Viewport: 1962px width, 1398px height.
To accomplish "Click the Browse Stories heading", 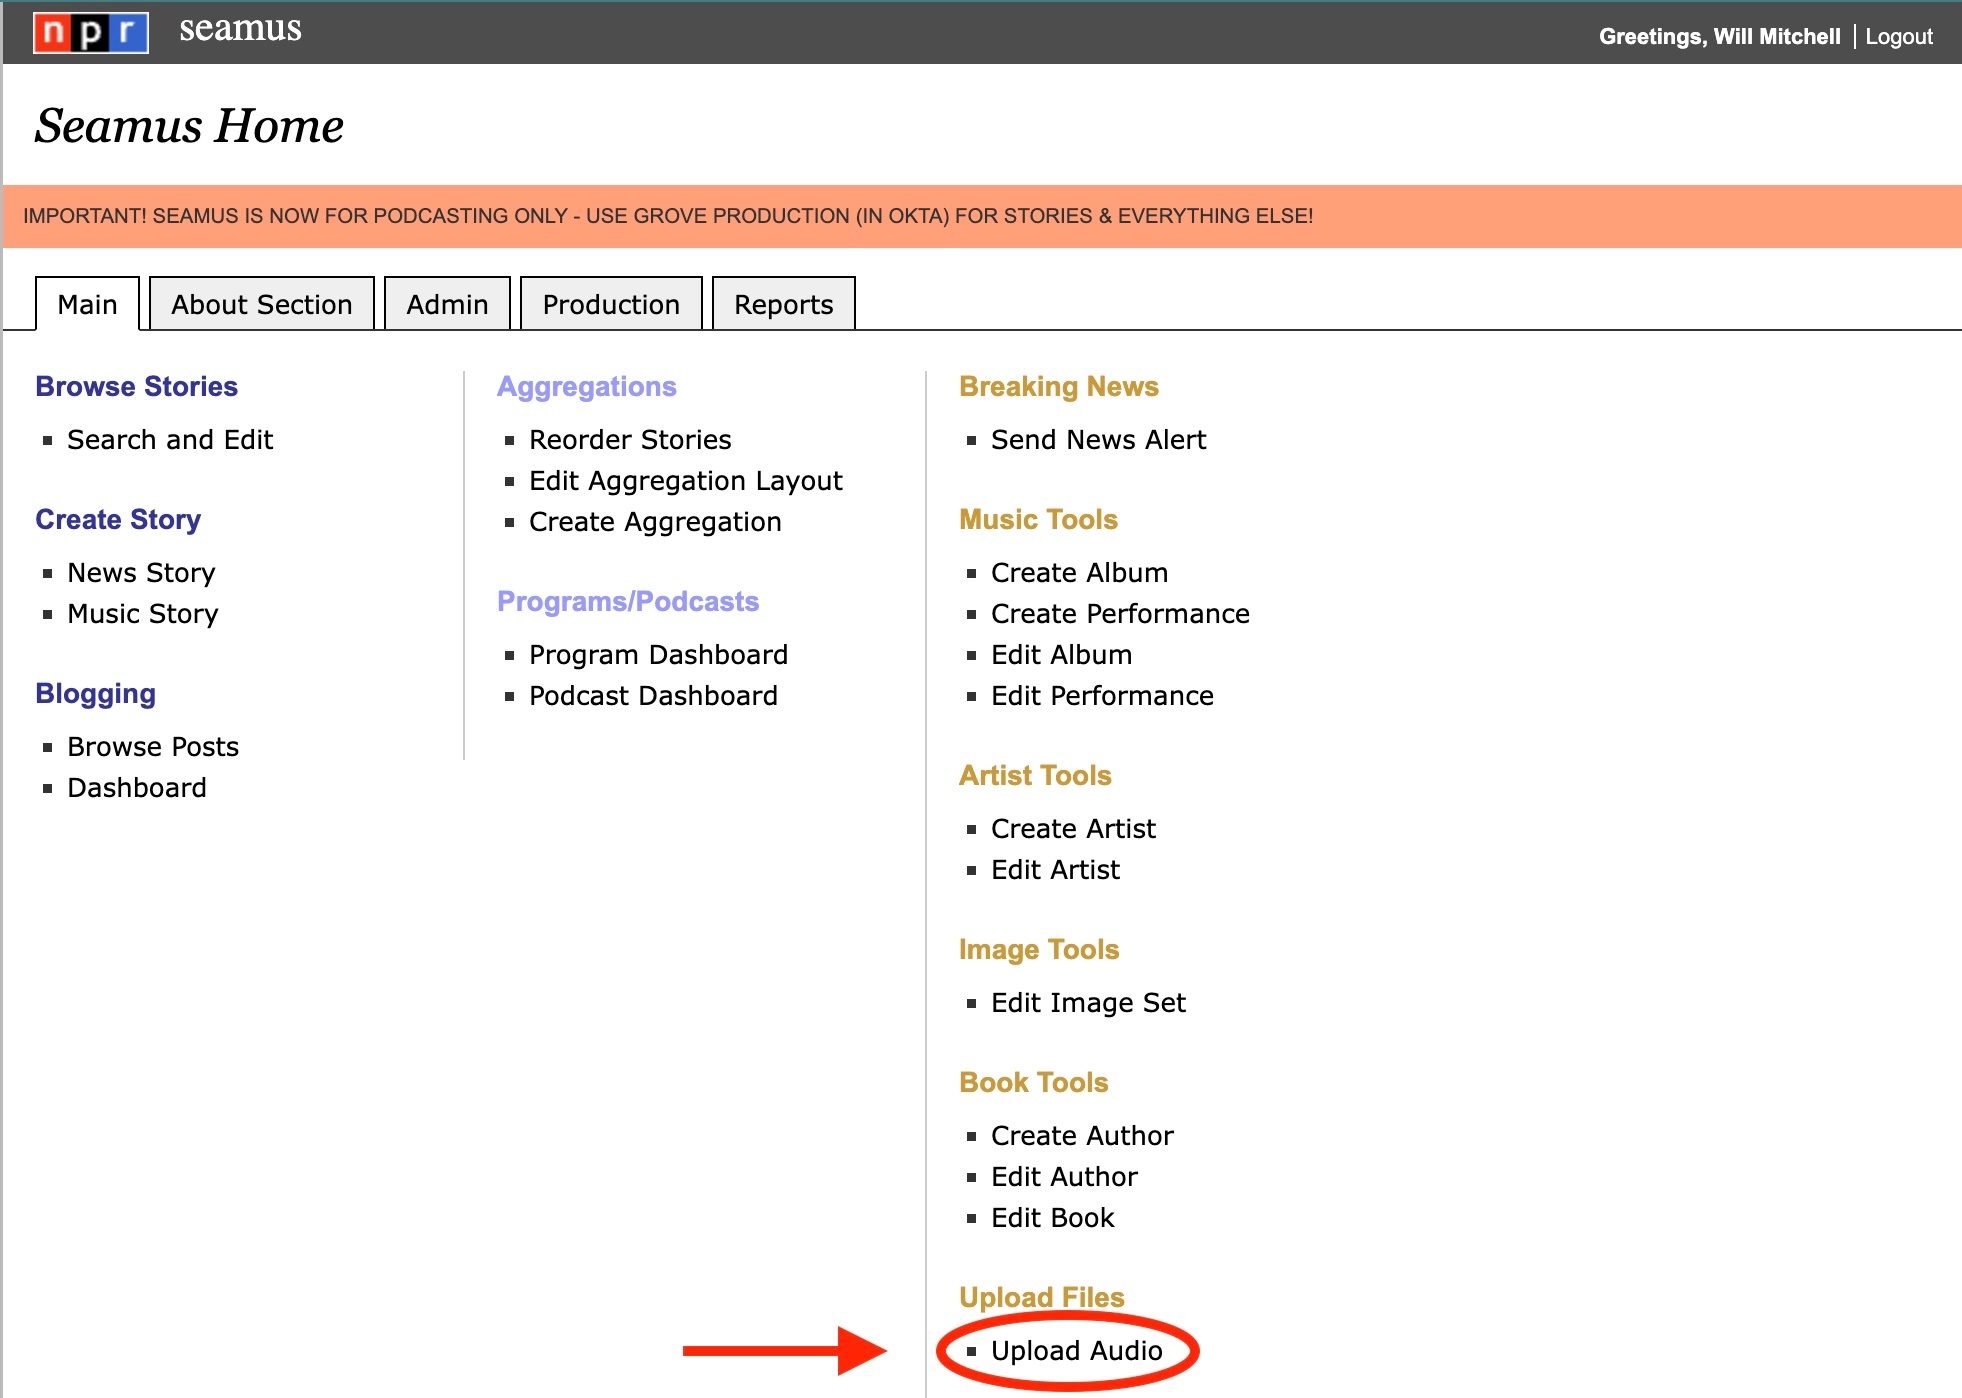I will [x=136, y=387].
